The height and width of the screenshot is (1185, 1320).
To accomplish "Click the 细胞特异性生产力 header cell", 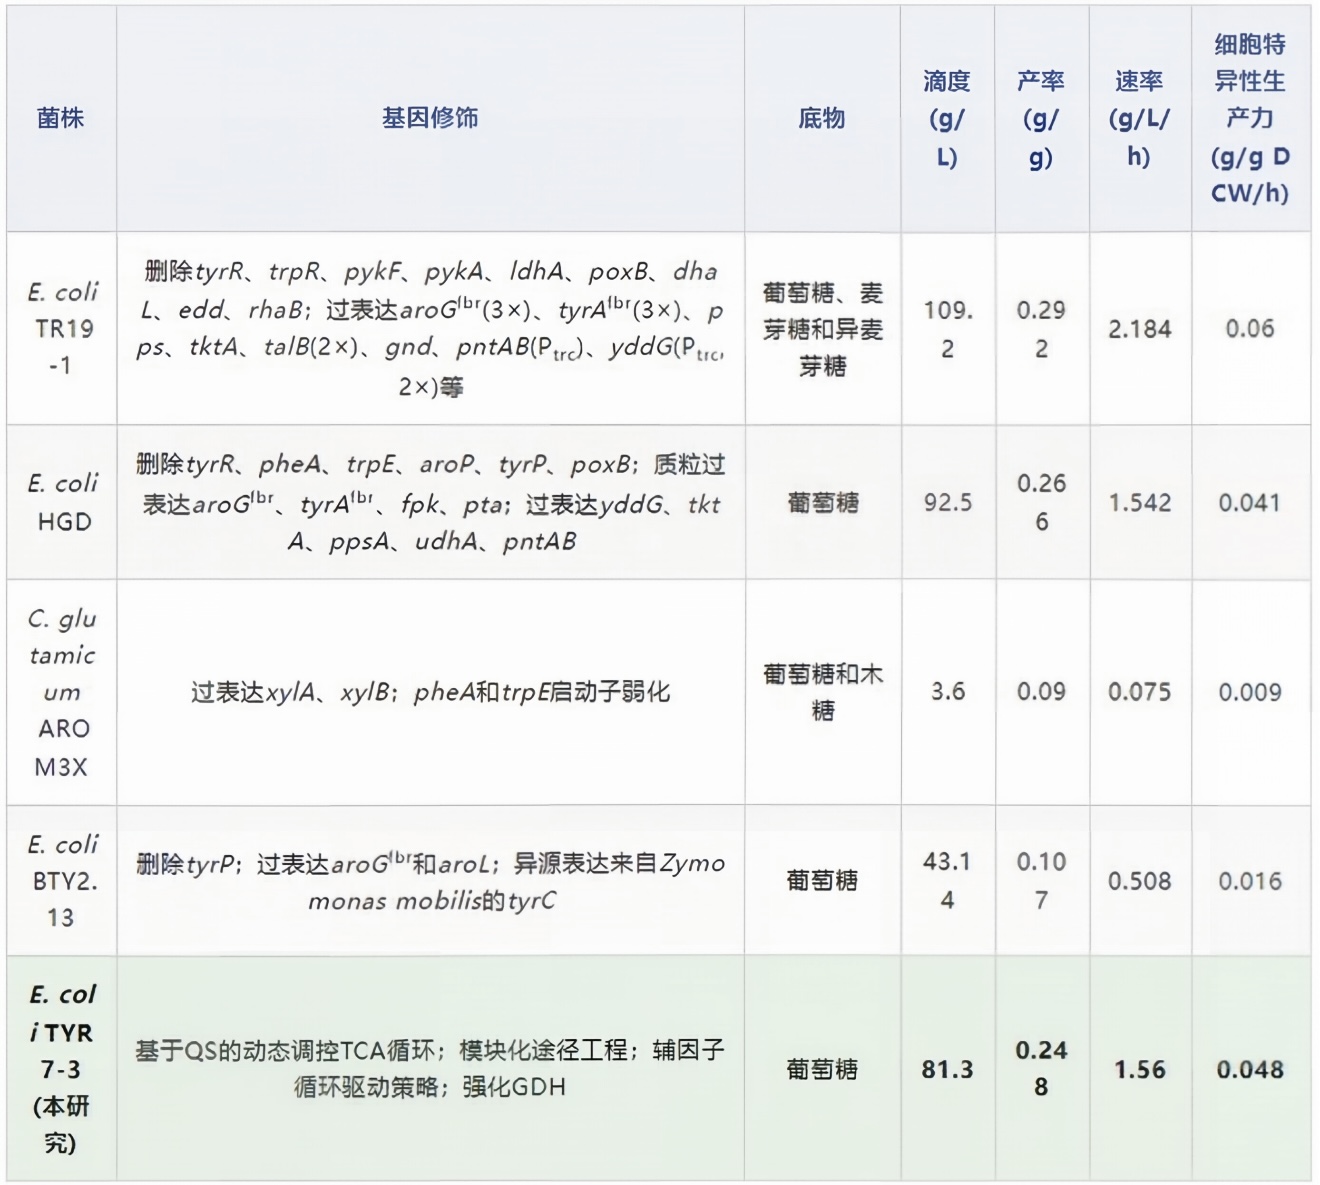I will tap(1250, 118).
